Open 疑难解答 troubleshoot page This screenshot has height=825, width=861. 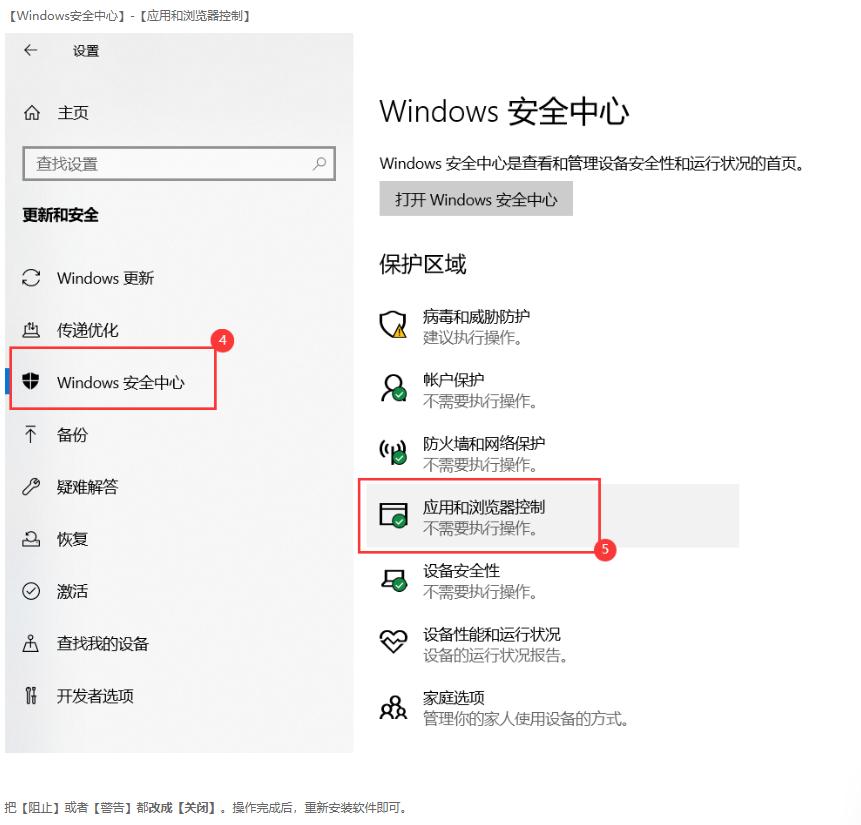pos(88,487)
